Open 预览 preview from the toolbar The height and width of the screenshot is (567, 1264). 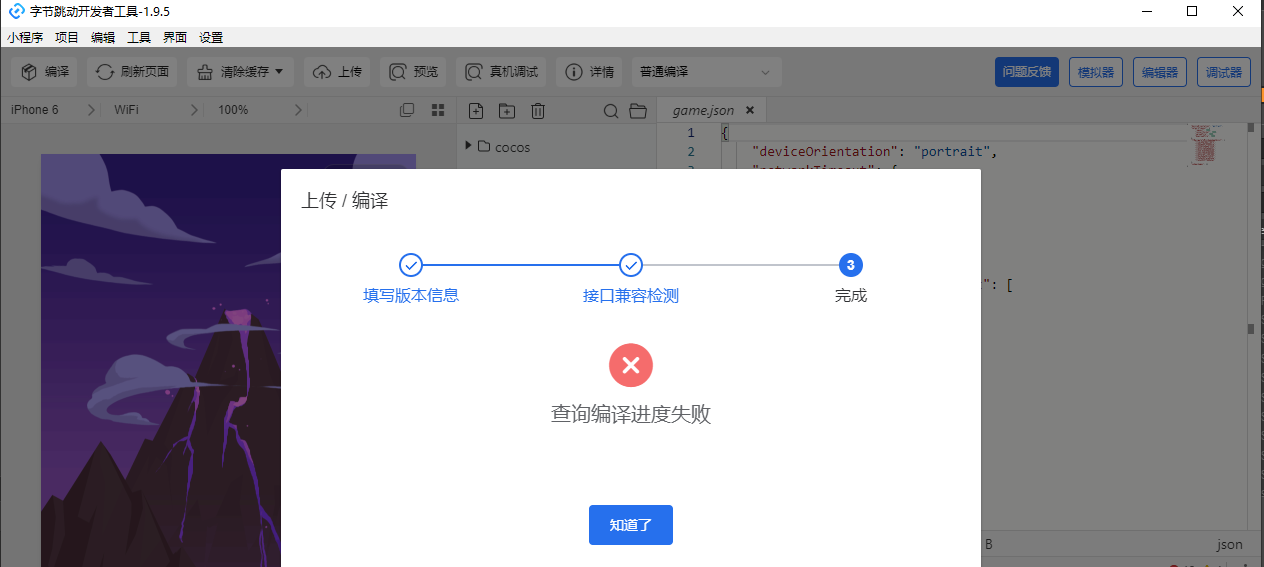pos(414,72)
